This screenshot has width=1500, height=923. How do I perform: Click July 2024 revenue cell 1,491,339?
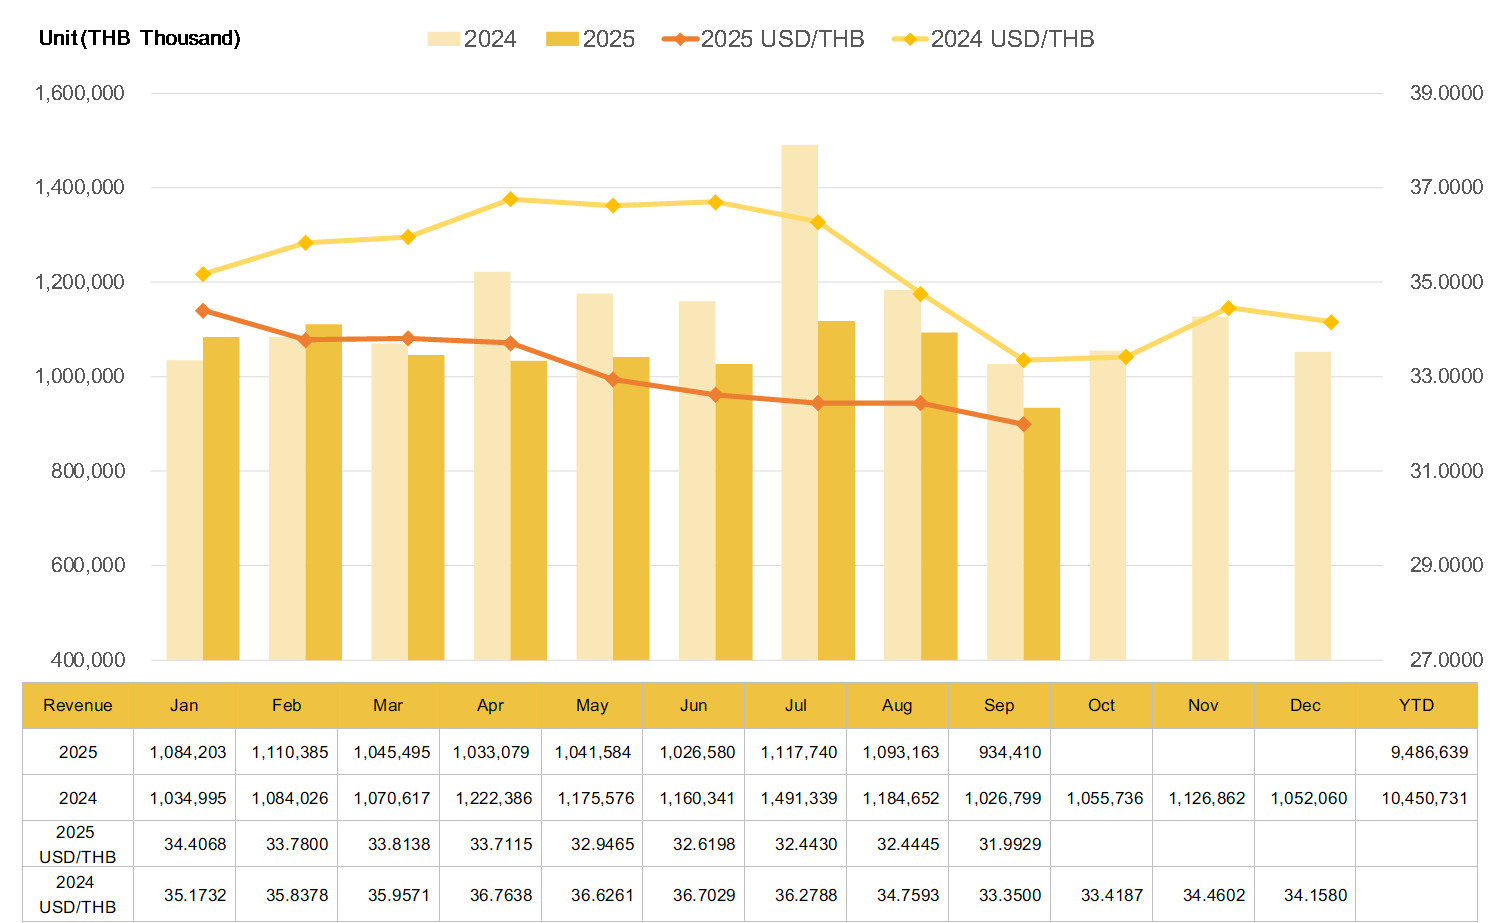click(x=798, y=798)
